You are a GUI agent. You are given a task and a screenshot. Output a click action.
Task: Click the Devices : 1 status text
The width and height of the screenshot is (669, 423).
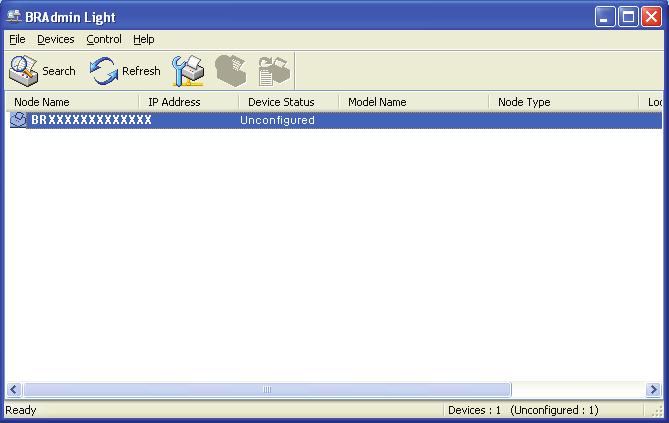[x=474, y=410]
